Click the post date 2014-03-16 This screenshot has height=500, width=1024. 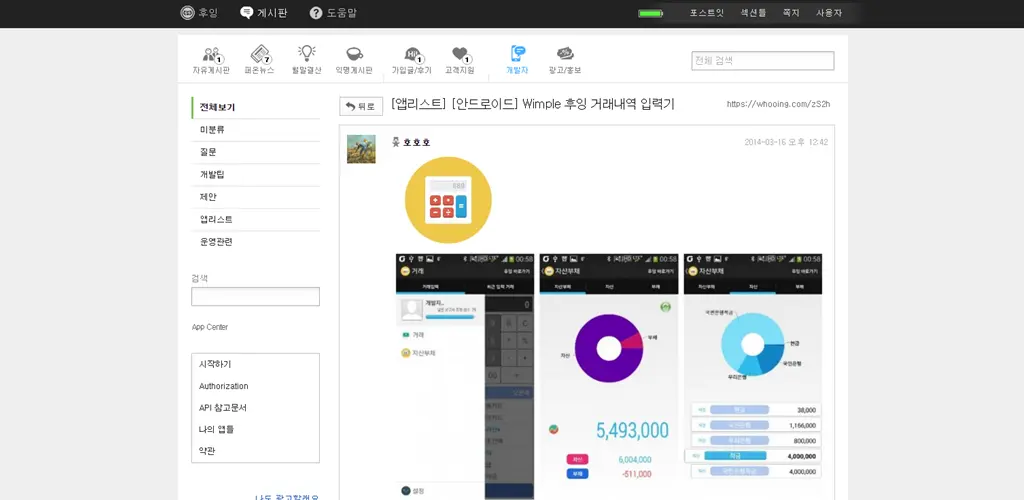pyautogui.click(x=786, y=142)
